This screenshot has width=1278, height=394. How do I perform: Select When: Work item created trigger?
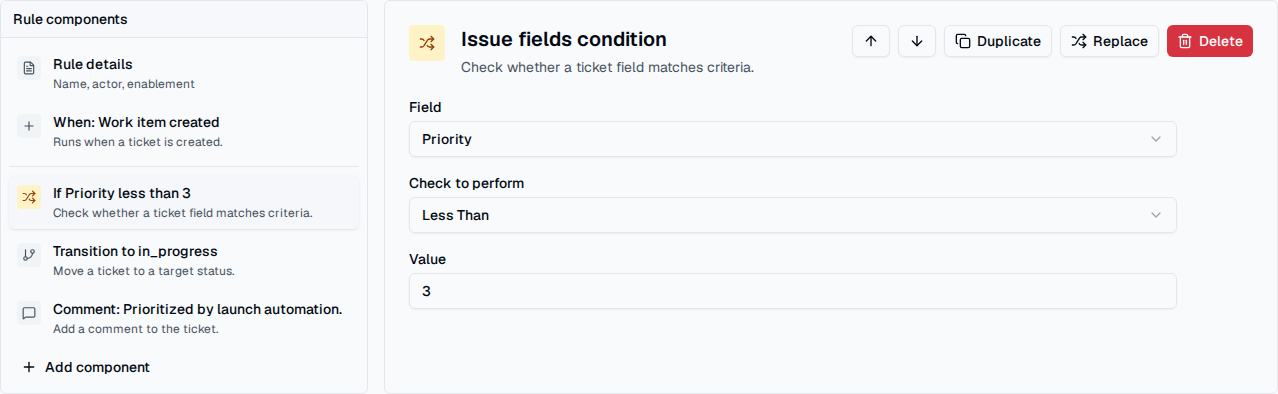[184, 131]
